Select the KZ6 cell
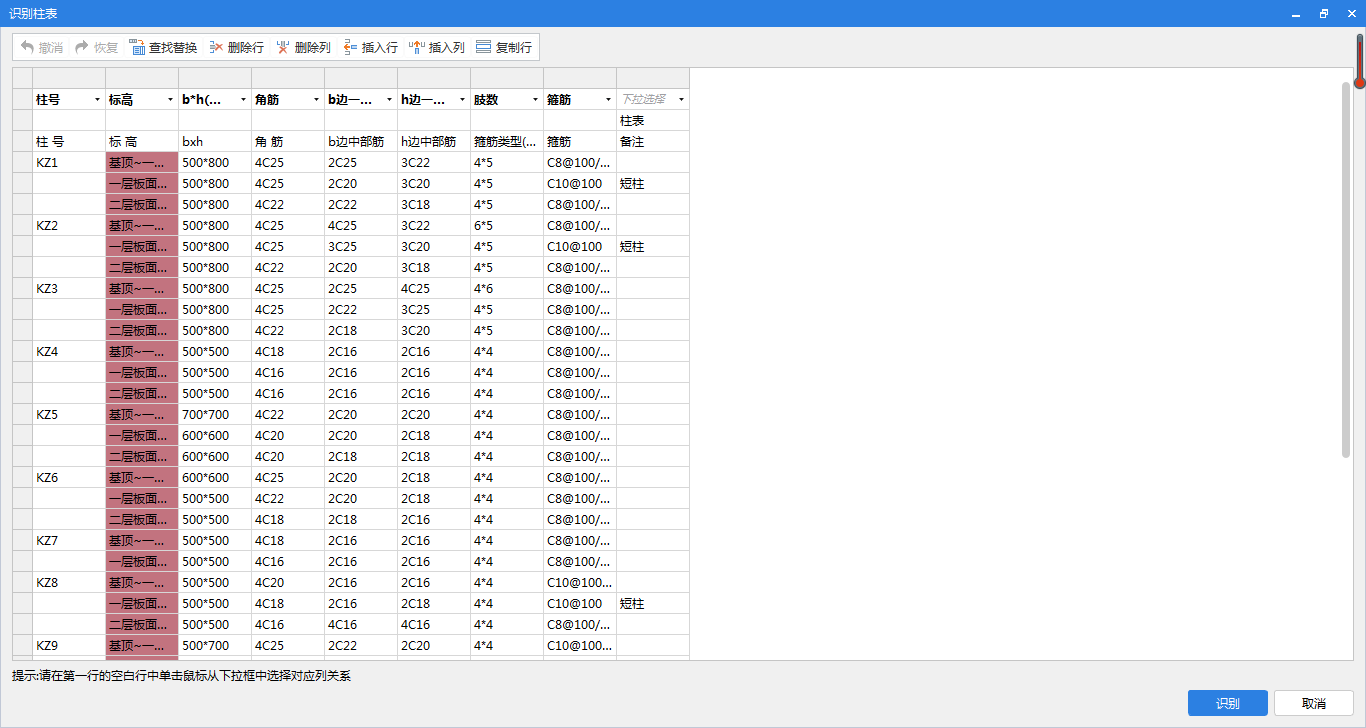The height and width of the screenshot is (728, 1366). [69, 477]
